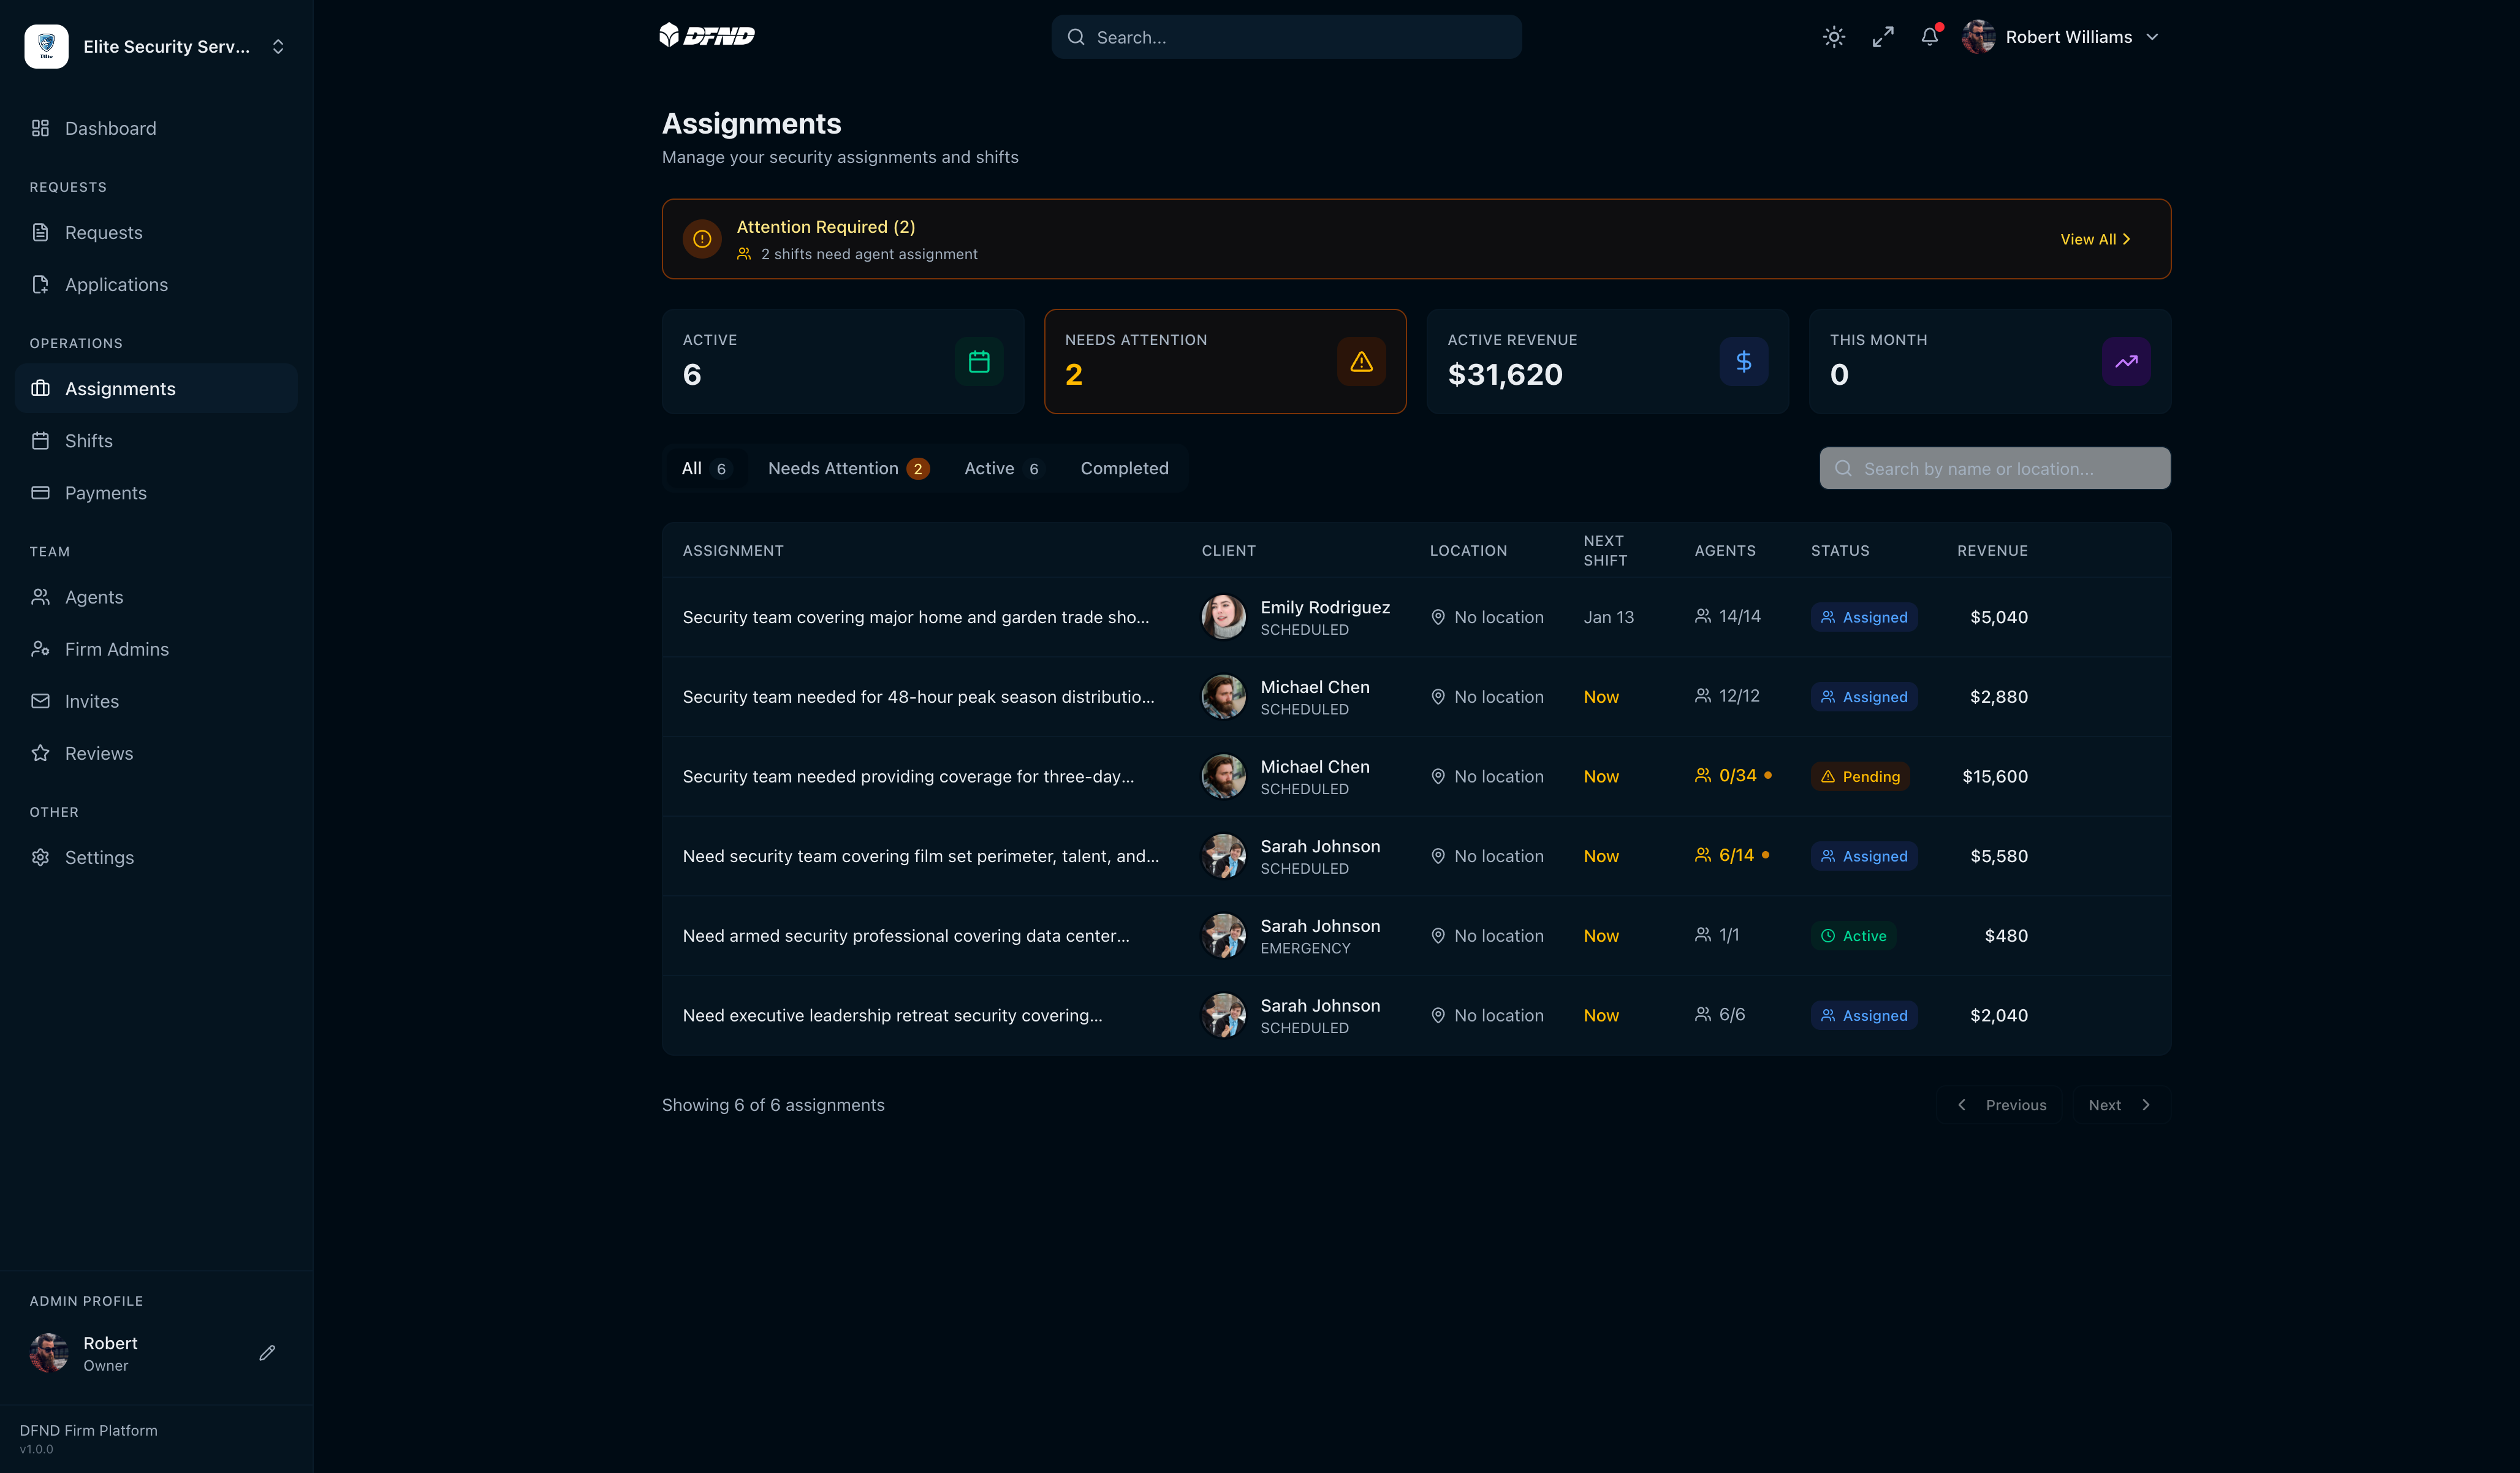The width and height of the screenshot is (2520, 1473).
Task: Click the This Month trend arrow icon
Action: tap(2126, 362)
